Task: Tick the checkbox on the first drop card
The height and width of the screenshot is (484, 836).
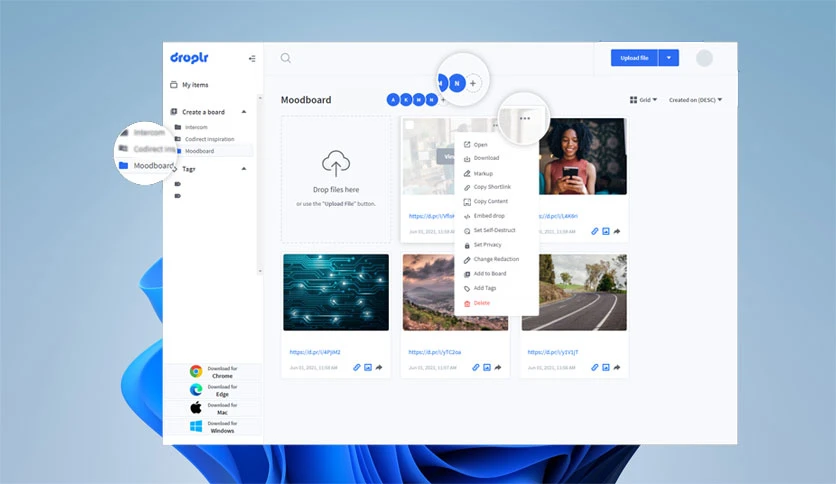Action: (x=409, y=125)
